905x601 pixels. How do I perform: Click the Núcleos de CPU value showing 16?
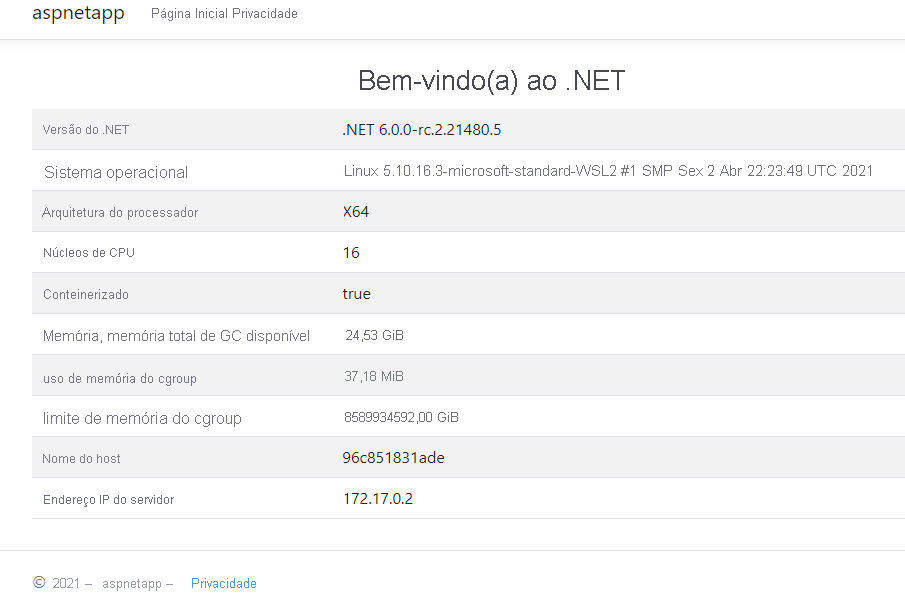350,252
